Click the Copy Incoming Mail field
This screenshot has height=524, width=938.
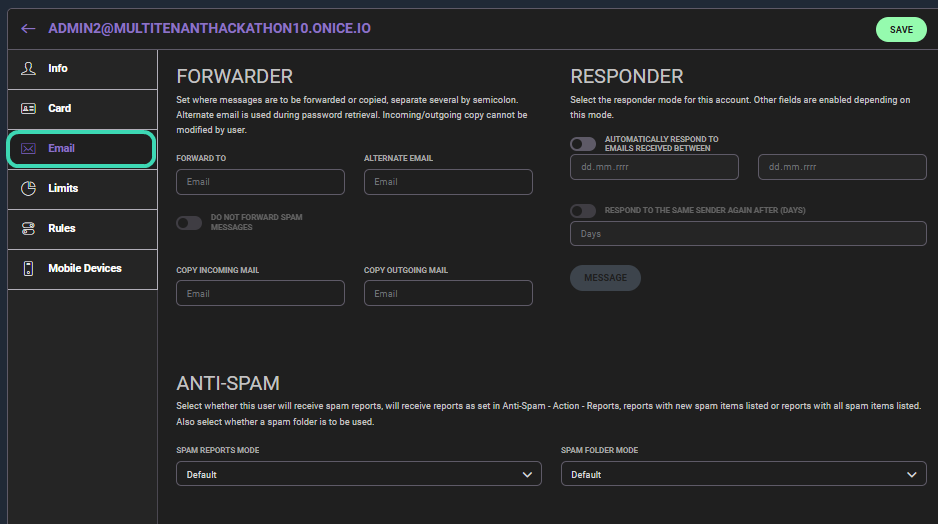(260, 294)
